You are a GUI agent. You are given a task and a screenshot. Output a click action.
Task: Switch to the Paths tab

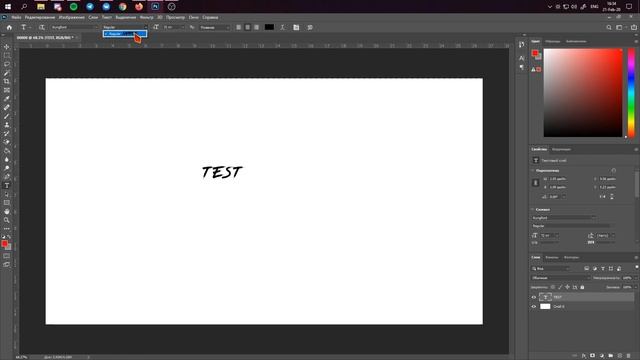point(571,258)
